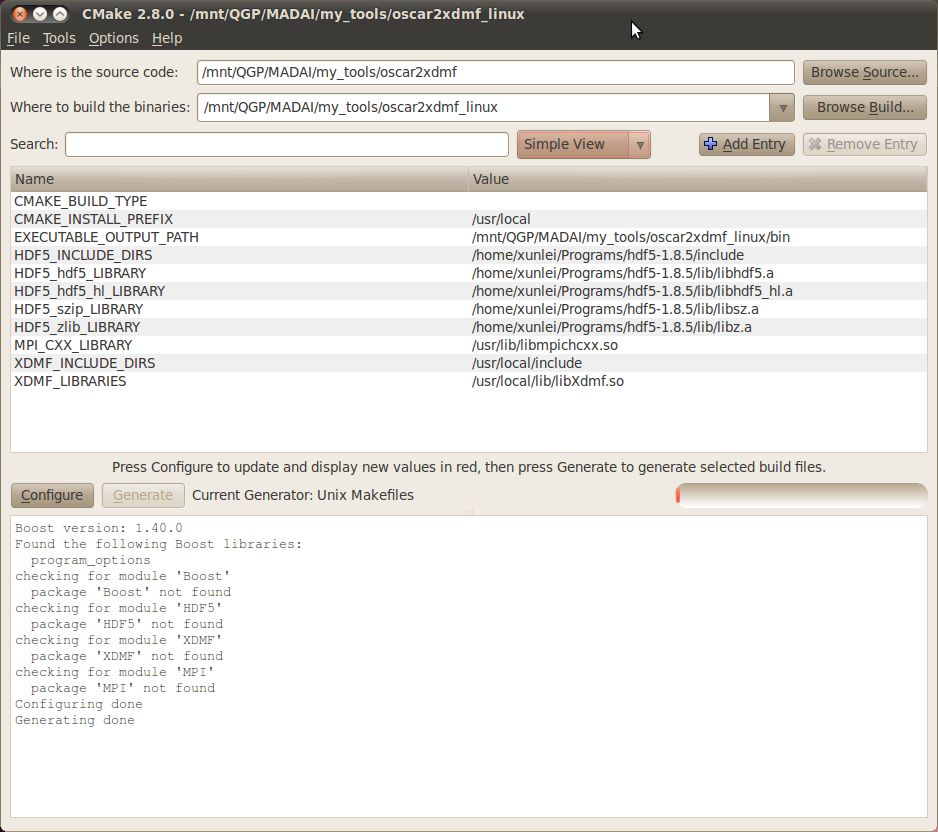Open the Help menu

[x=167, y=38]
